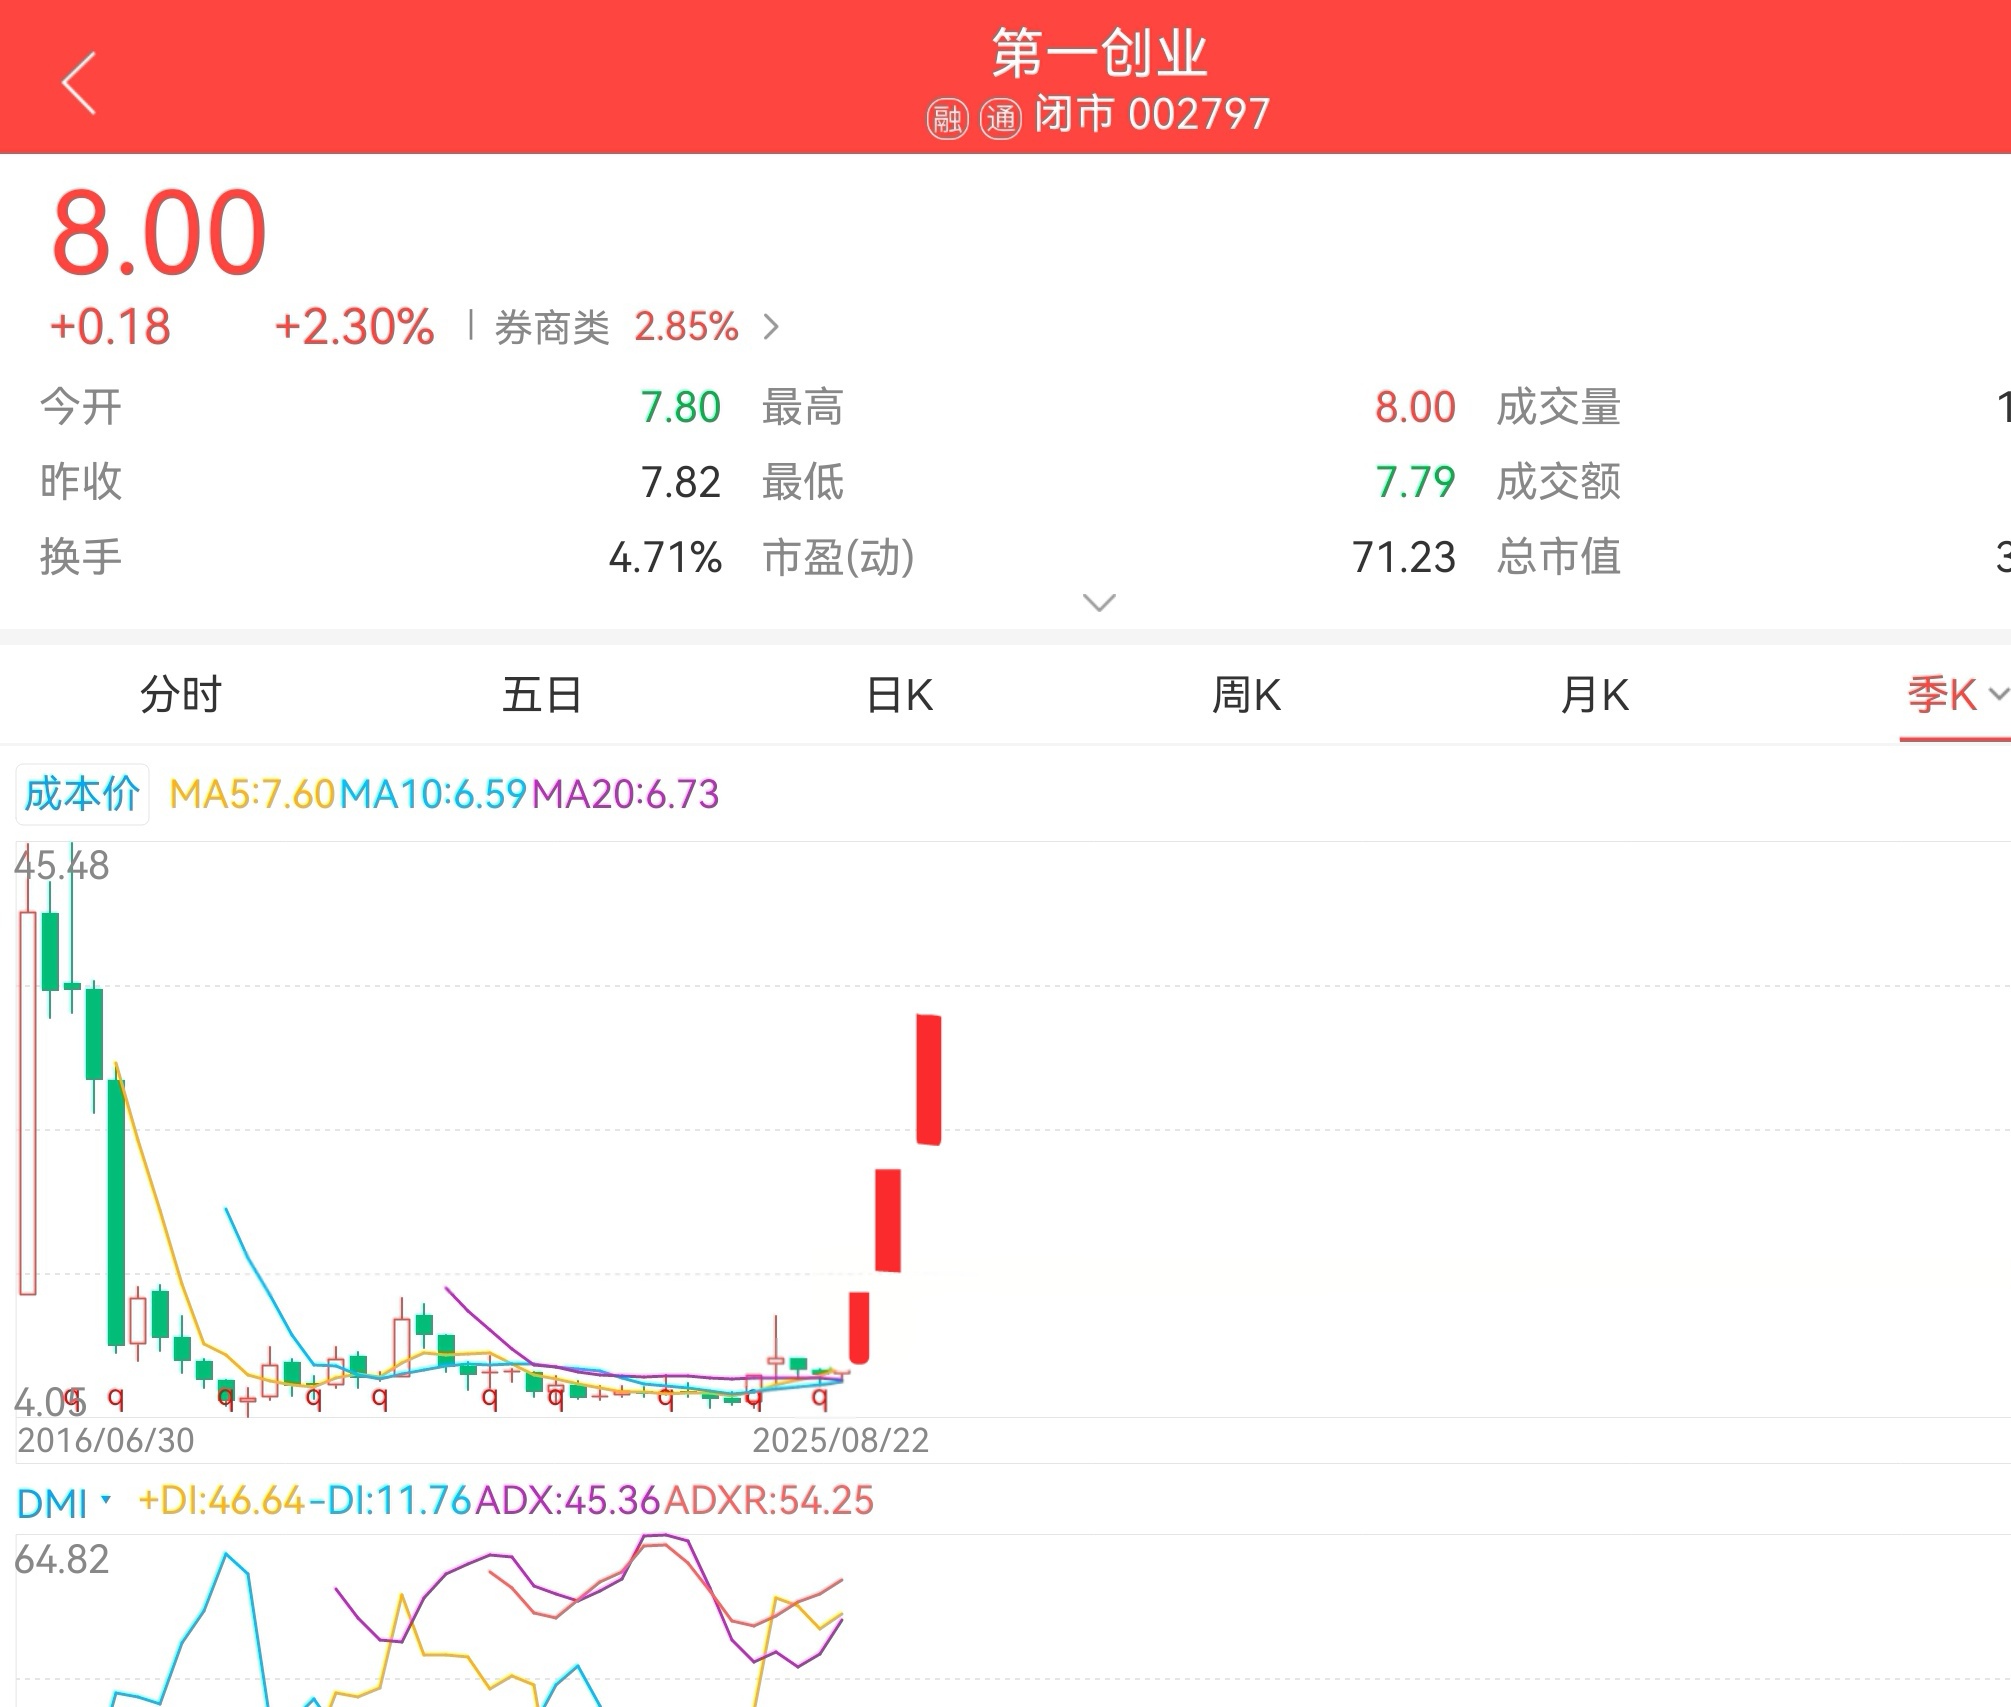Toggle the 成本价 button

point(82,794)
